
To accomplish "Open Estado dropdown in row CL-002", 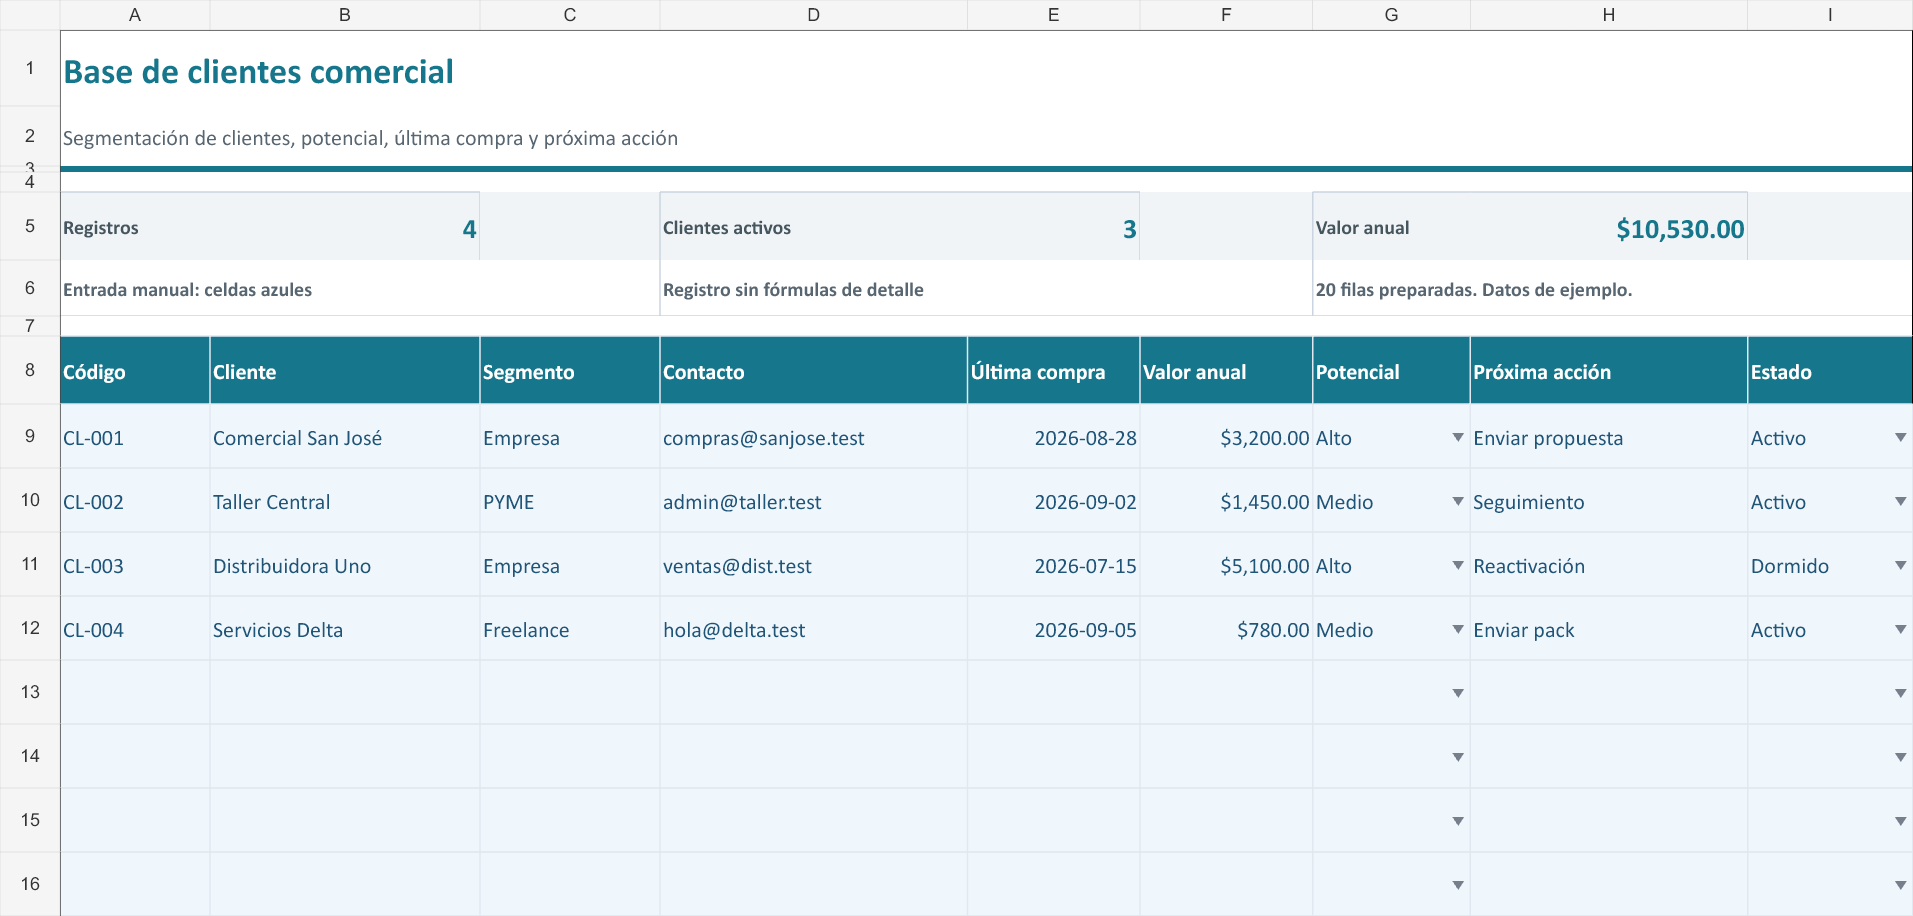I will 1900,501.
